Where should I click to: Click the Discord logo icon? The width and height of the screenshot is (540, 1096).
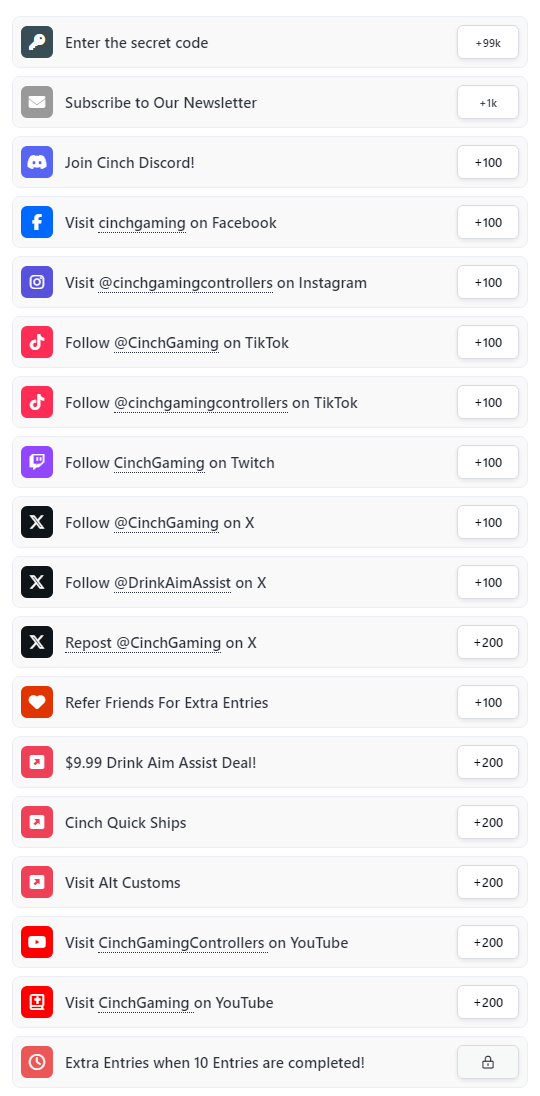(x=37, y=162)
